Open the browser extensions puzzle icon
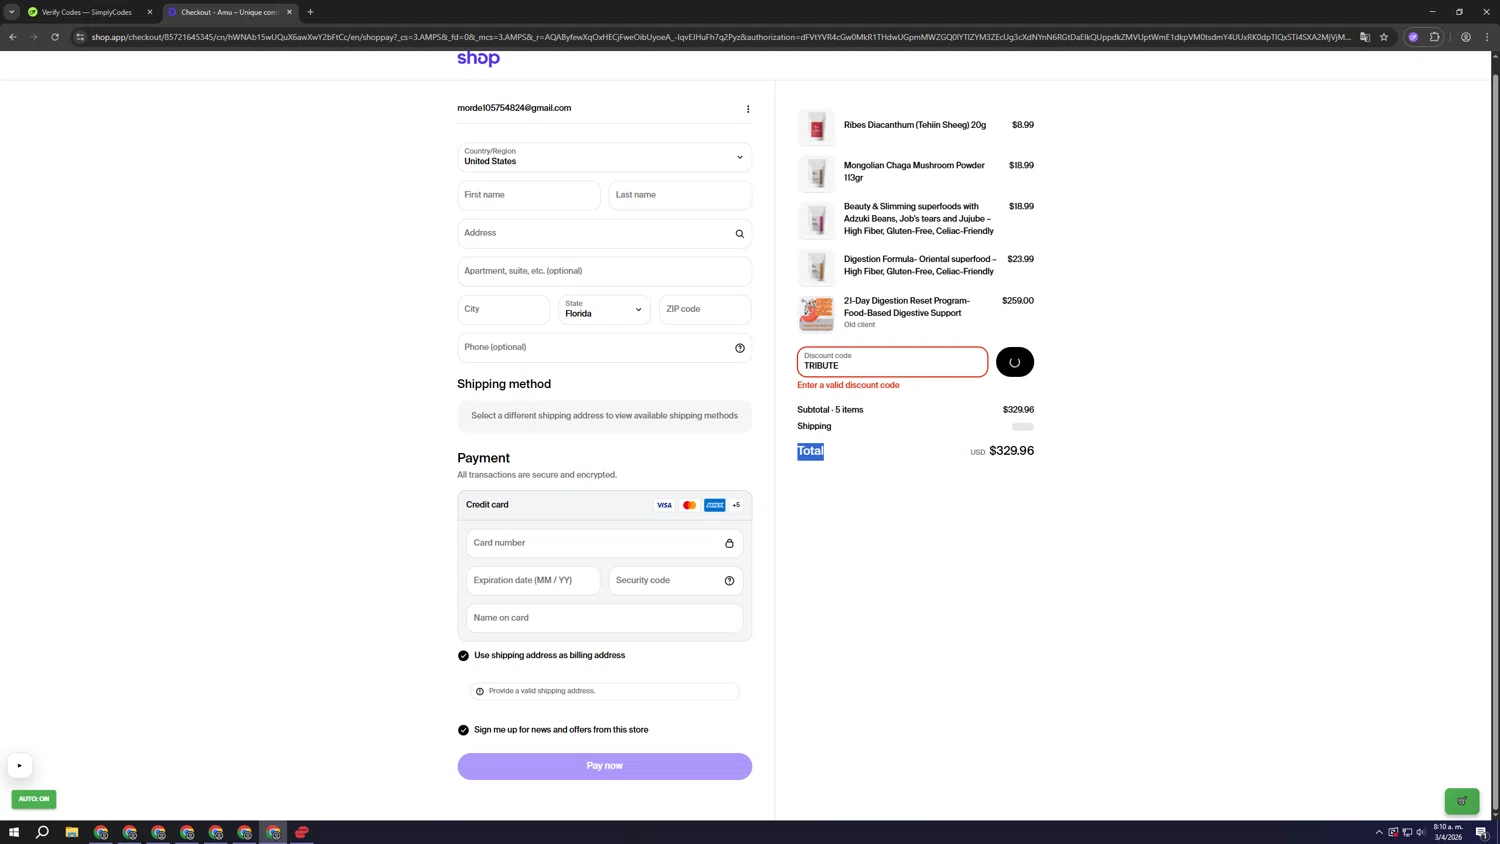 click(x=1435, y=37)
